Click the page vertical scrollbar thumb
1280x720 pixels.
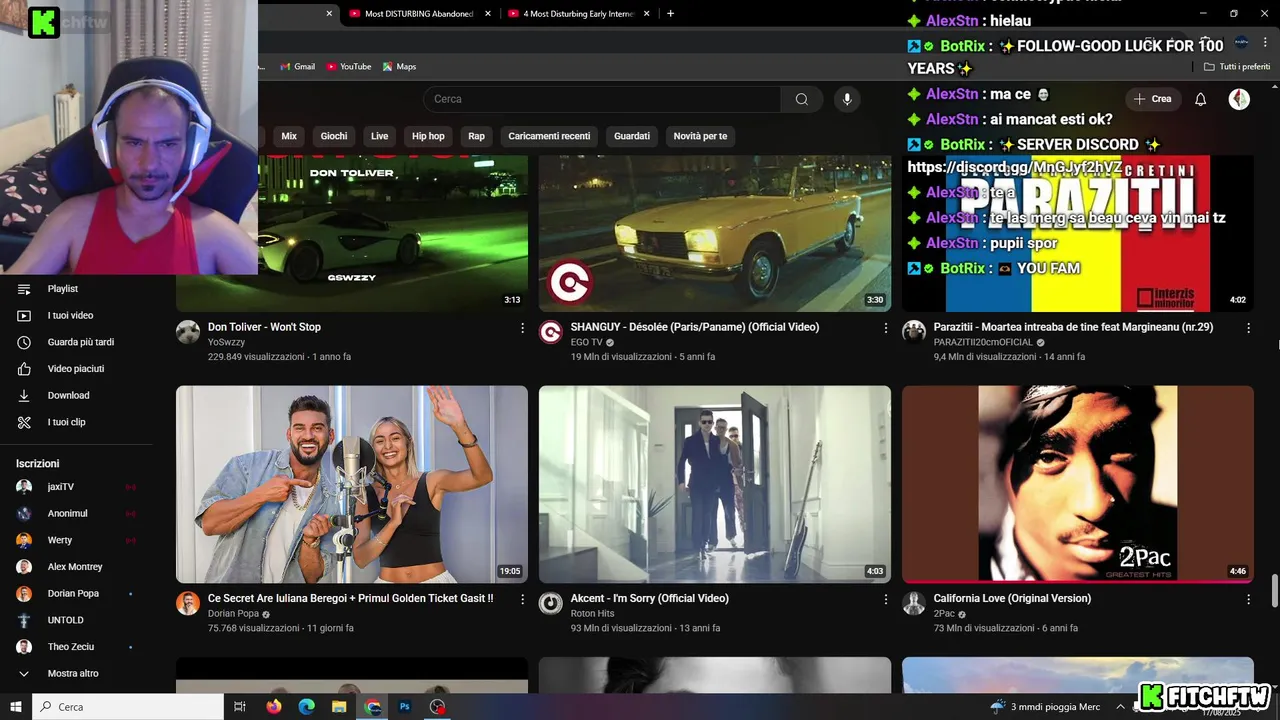[x=1274, y=591]
